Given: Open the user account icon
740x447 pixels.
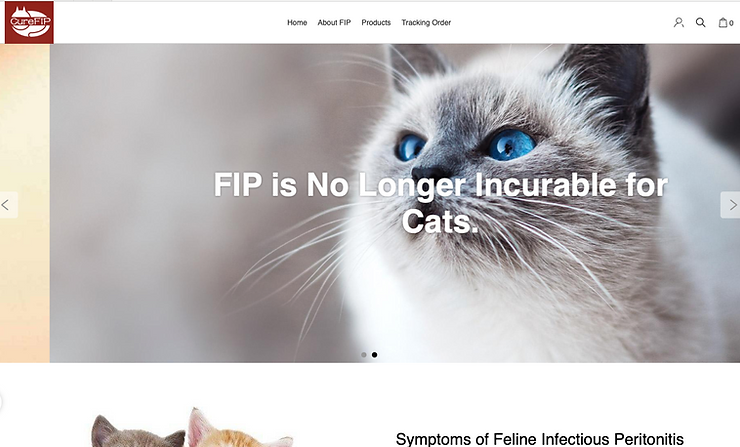Looking at the screenshot, I should [x=679, y=22].
